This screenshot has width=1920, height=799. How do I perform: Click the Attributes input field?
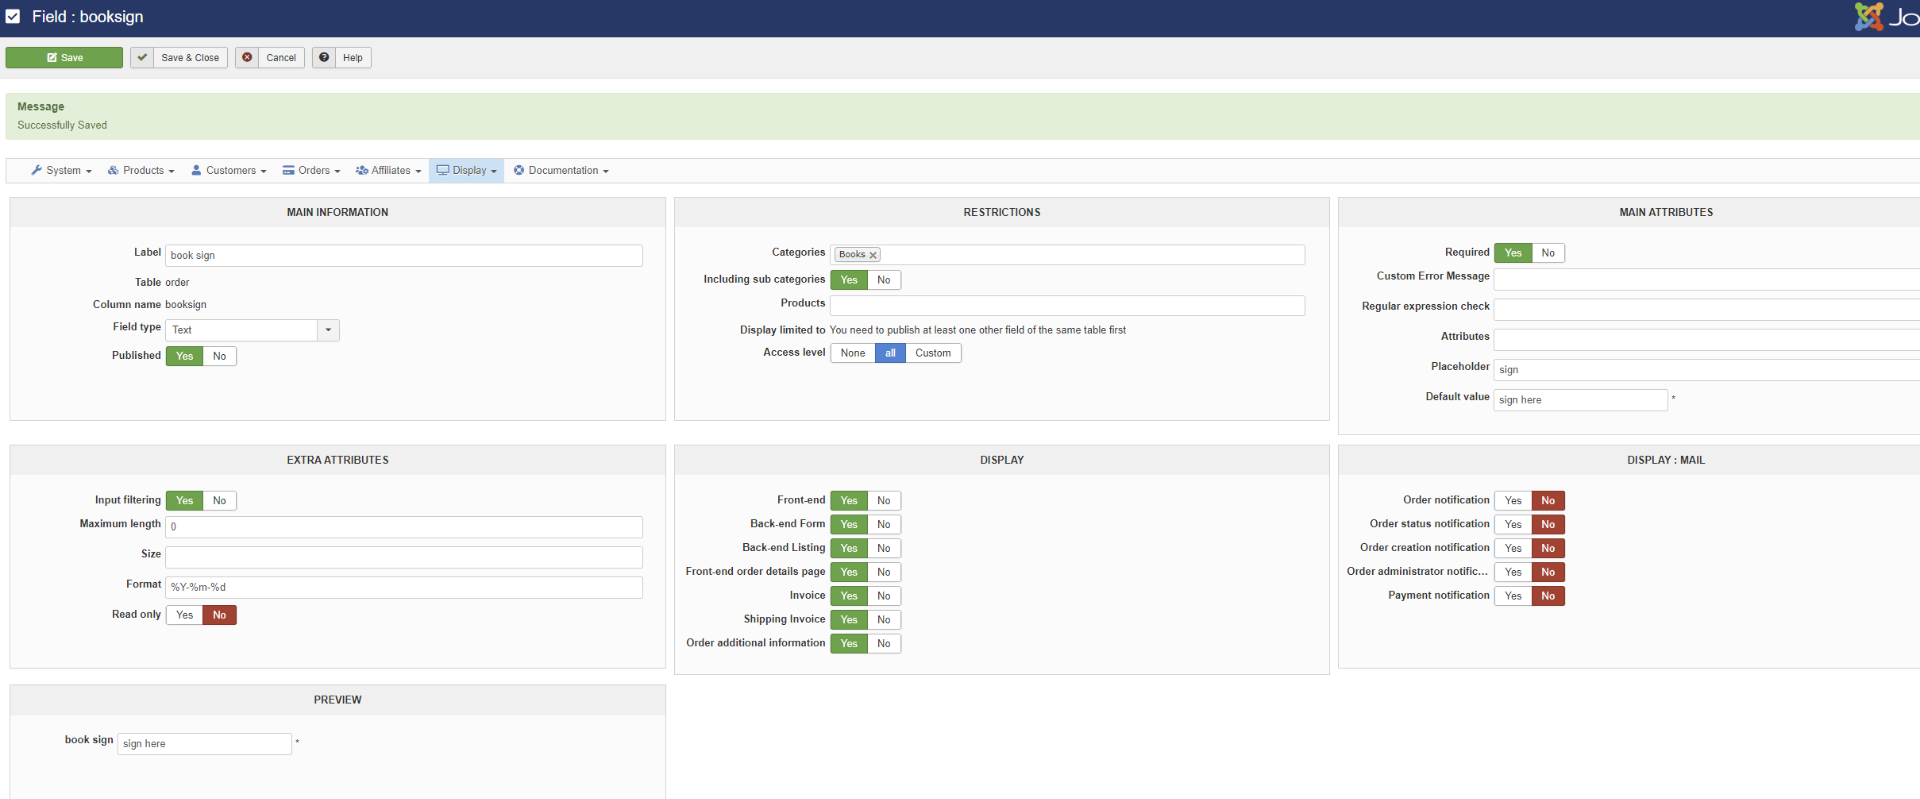click(1707, 340)
